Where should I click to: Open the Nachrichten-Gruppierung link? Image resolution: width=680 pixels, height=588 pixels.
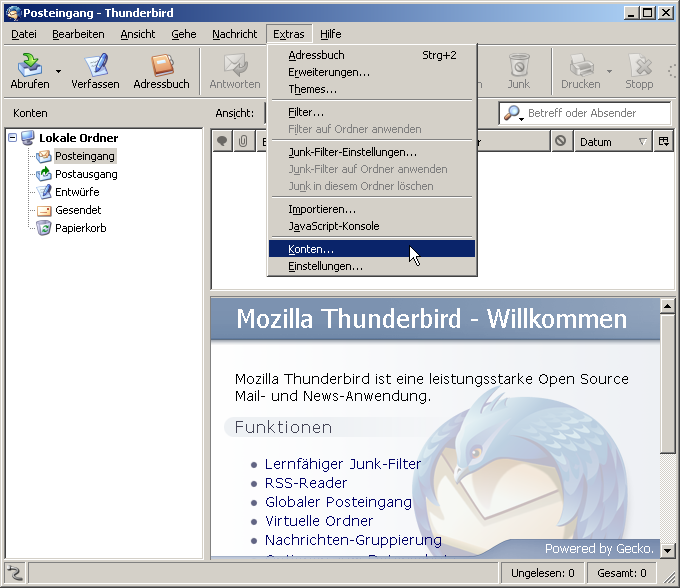coord(353,540)
